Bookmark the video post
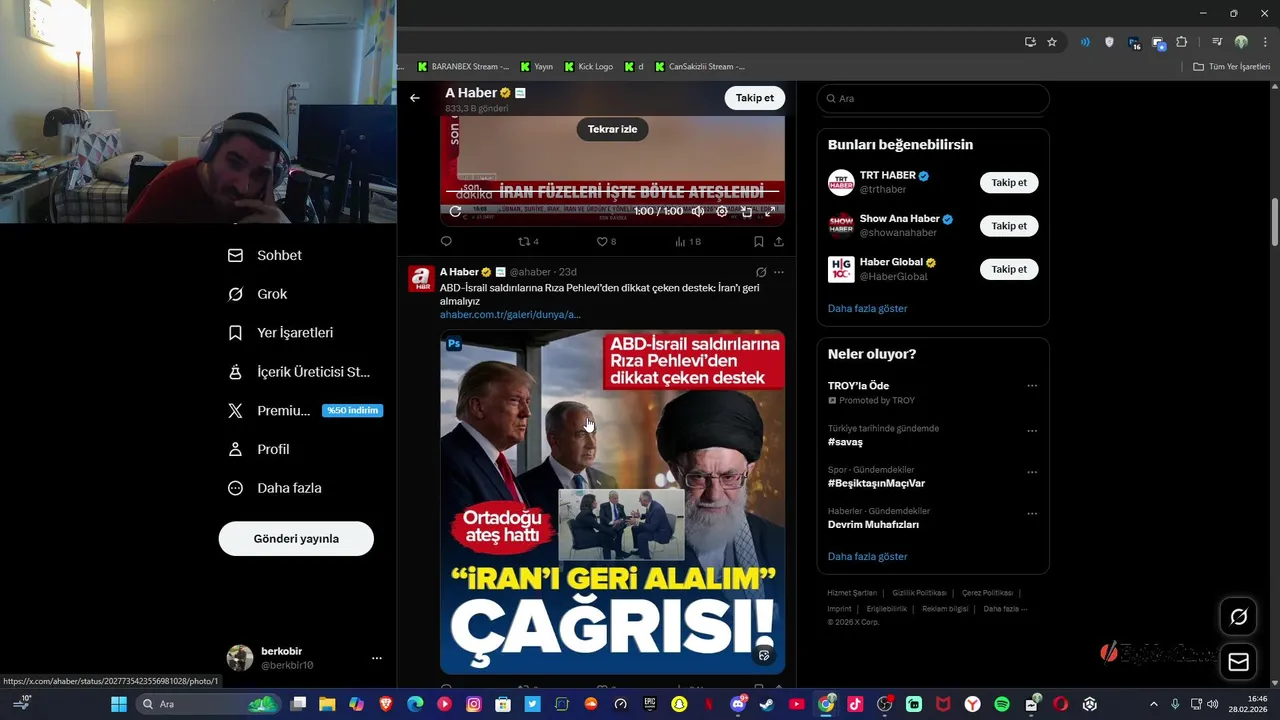The width and height of the screenshot is (1280, 720). (x=758, y=241)
